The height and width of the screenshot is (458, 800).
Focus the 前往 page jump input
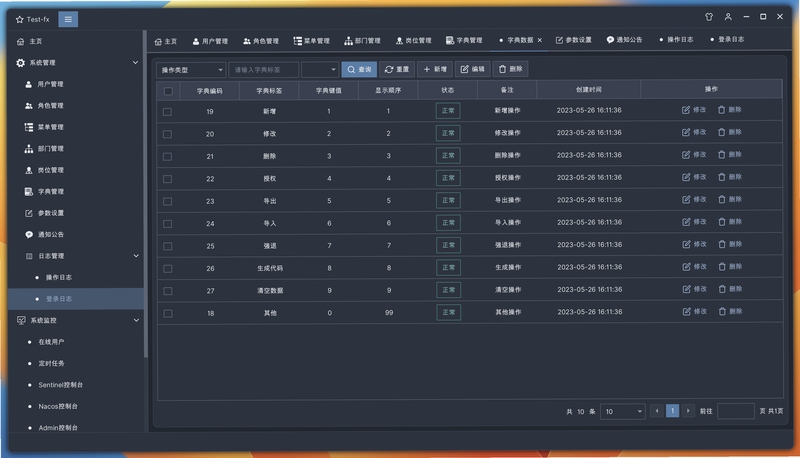735,411
